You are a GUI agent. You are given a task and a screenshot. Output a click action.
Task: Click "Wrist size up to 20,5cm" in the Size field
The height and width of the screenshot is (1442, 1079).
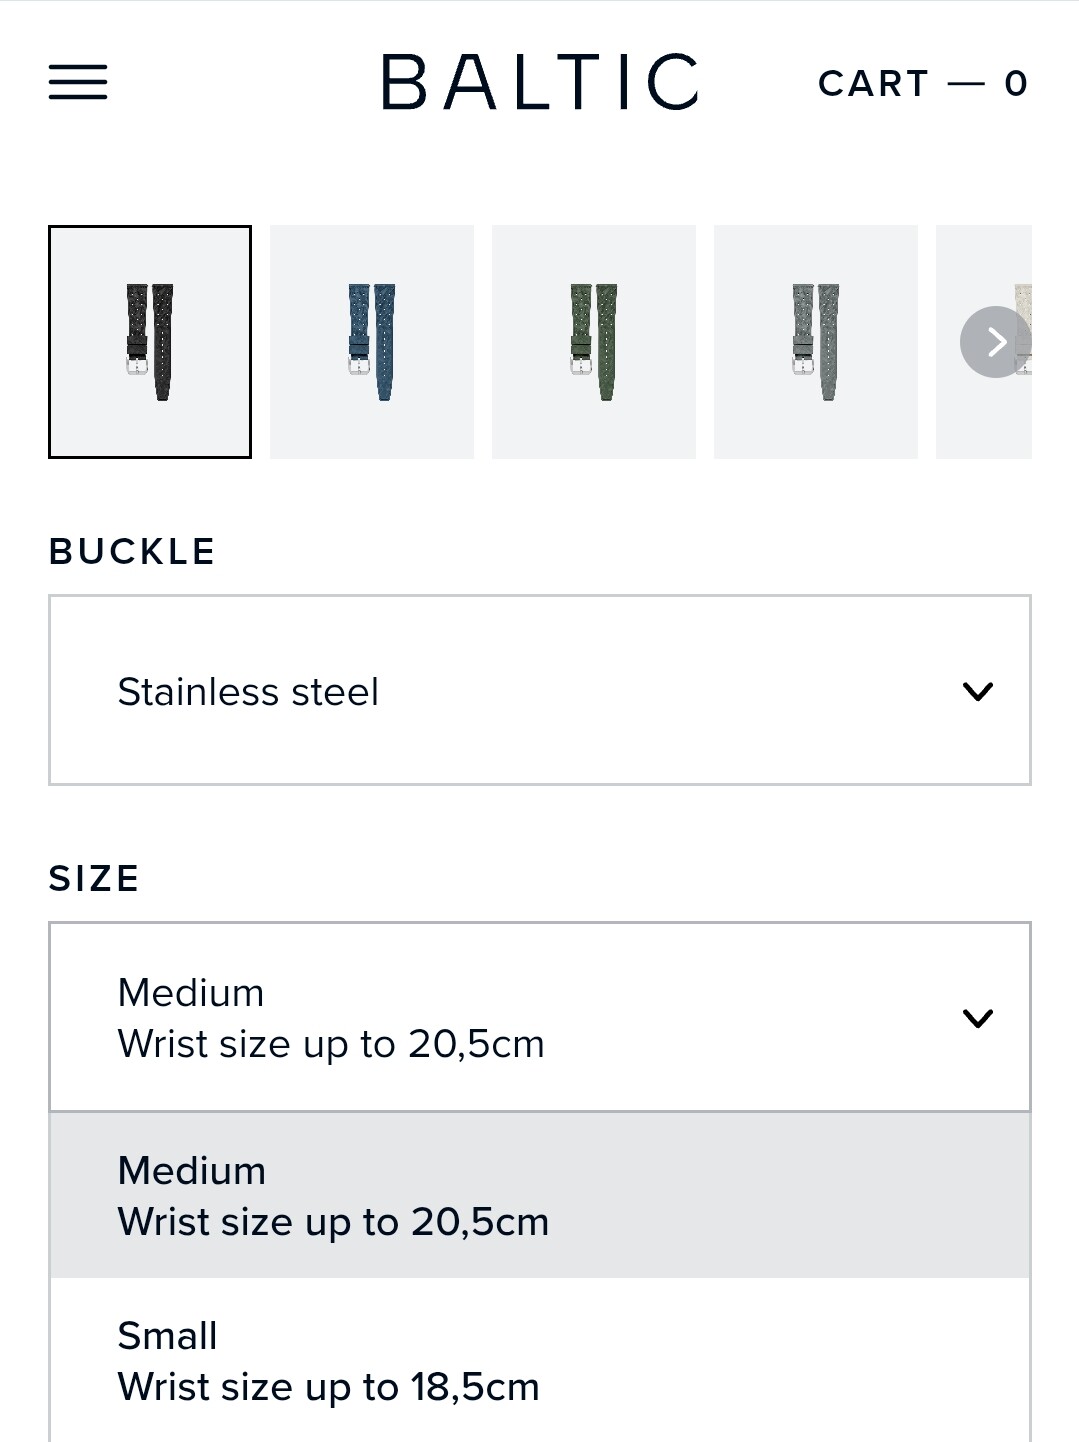click(331, 1044)
